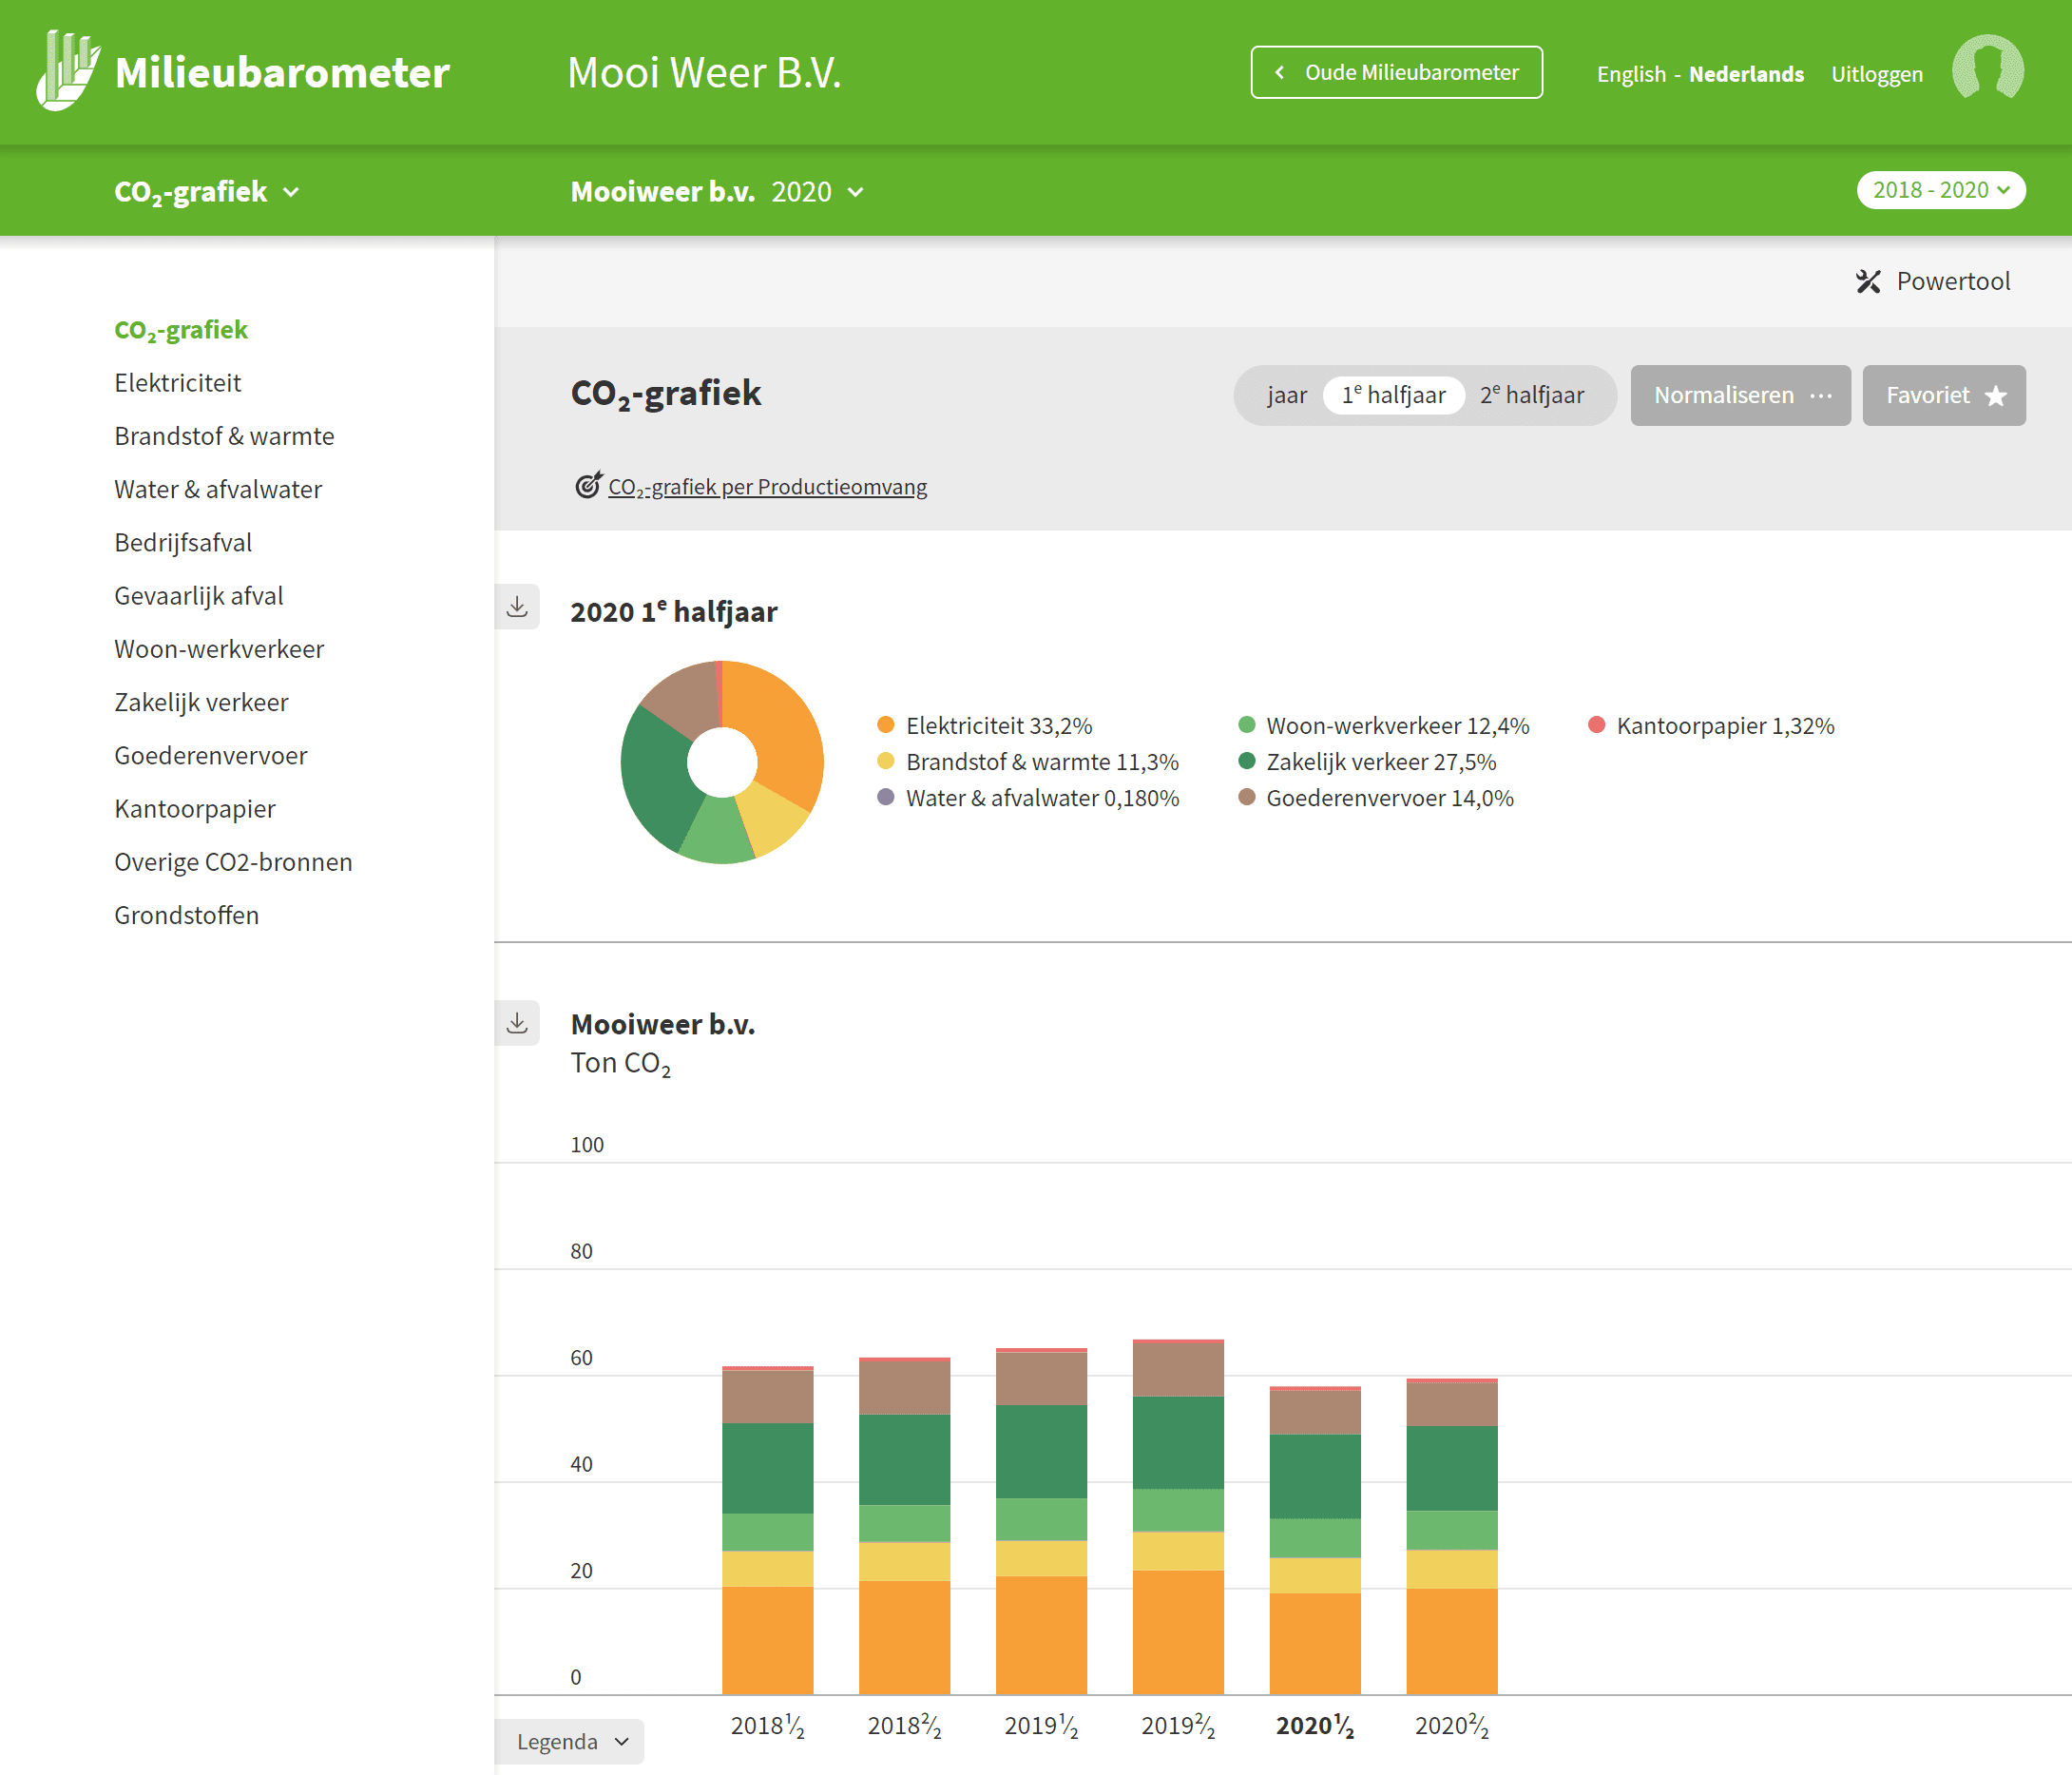Open the Mooiweer b.v. 2020 selector

click(716, 191)
